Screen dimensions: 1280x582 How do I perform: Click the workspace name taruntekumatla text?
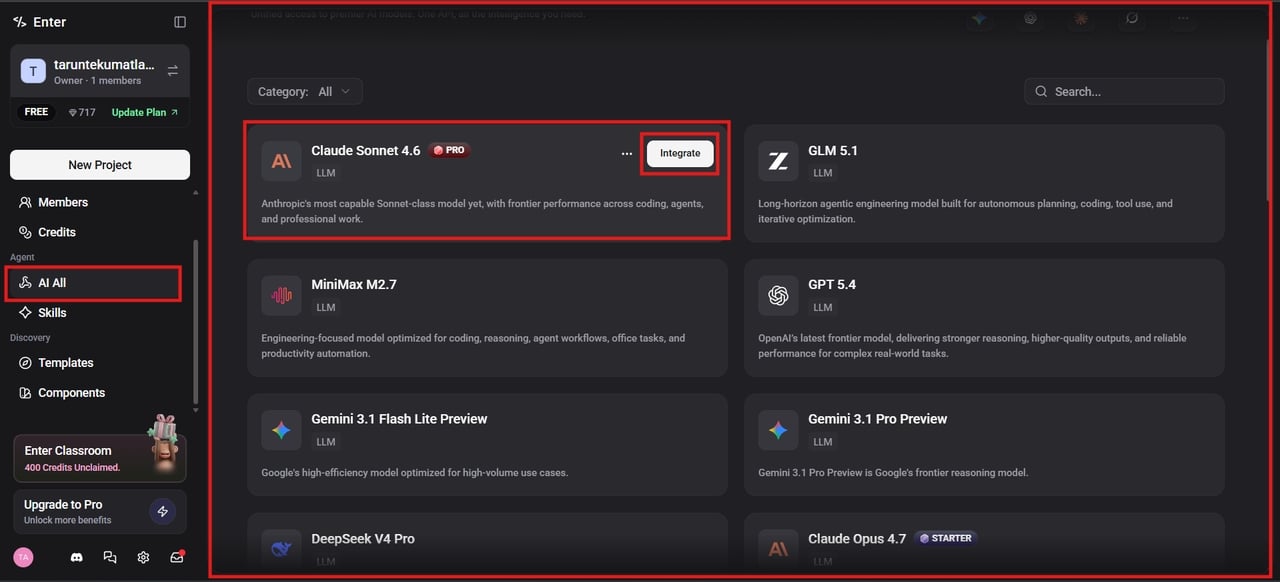[x=104, y=64]
